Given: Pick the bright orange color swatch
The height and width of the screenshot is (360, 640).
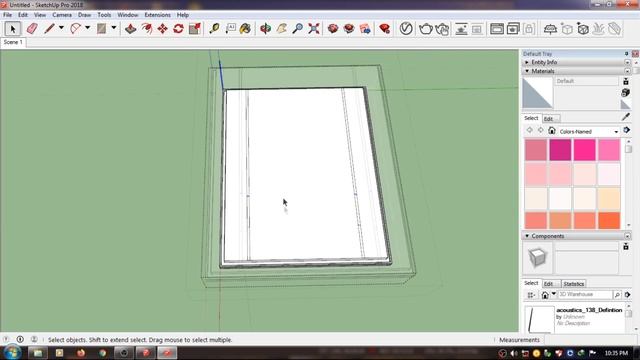Looking at the screenshot, I should (x=609, y=220).
